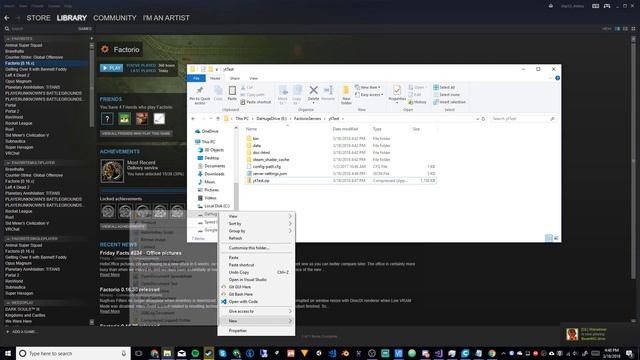Click the Steam library list scrollbar
This screenshot has width=640, height=360.
click(91, 86)
